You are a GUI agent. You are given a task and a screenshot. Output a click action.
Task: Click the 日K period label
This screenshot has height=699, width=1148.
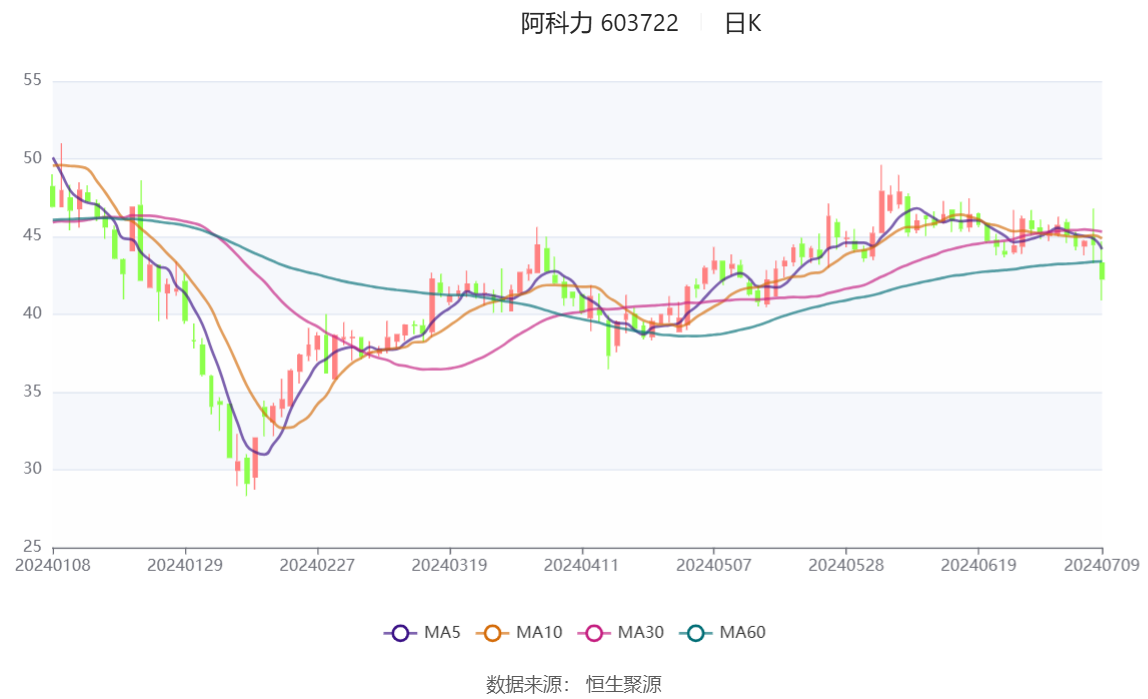[x=743, y=23]
